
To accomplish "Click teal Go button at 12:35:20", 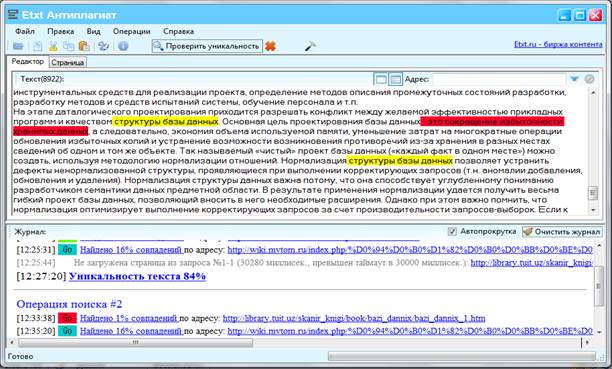I will pyautogui.click(x=67, y=331).
